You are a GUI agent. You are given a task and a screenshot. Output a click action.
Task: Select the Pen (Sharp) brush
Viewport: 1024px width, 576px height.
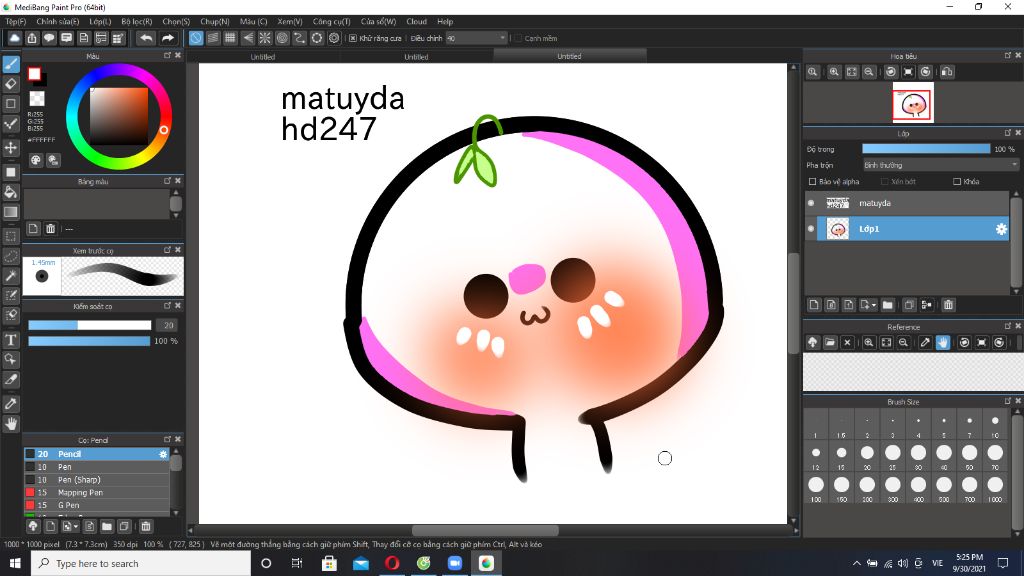[97, 479]
